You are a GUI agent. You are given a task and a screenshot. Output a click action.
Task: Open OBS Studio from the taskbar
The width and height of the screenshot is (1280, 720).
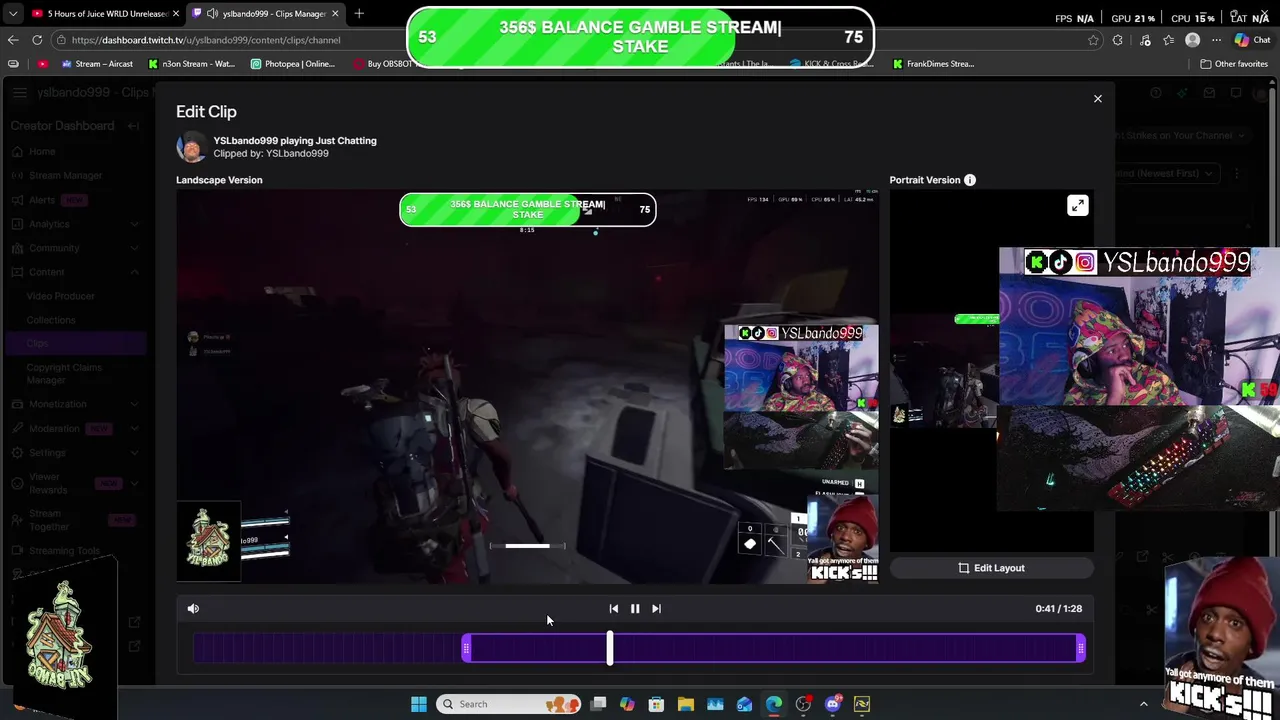(803, 704)
